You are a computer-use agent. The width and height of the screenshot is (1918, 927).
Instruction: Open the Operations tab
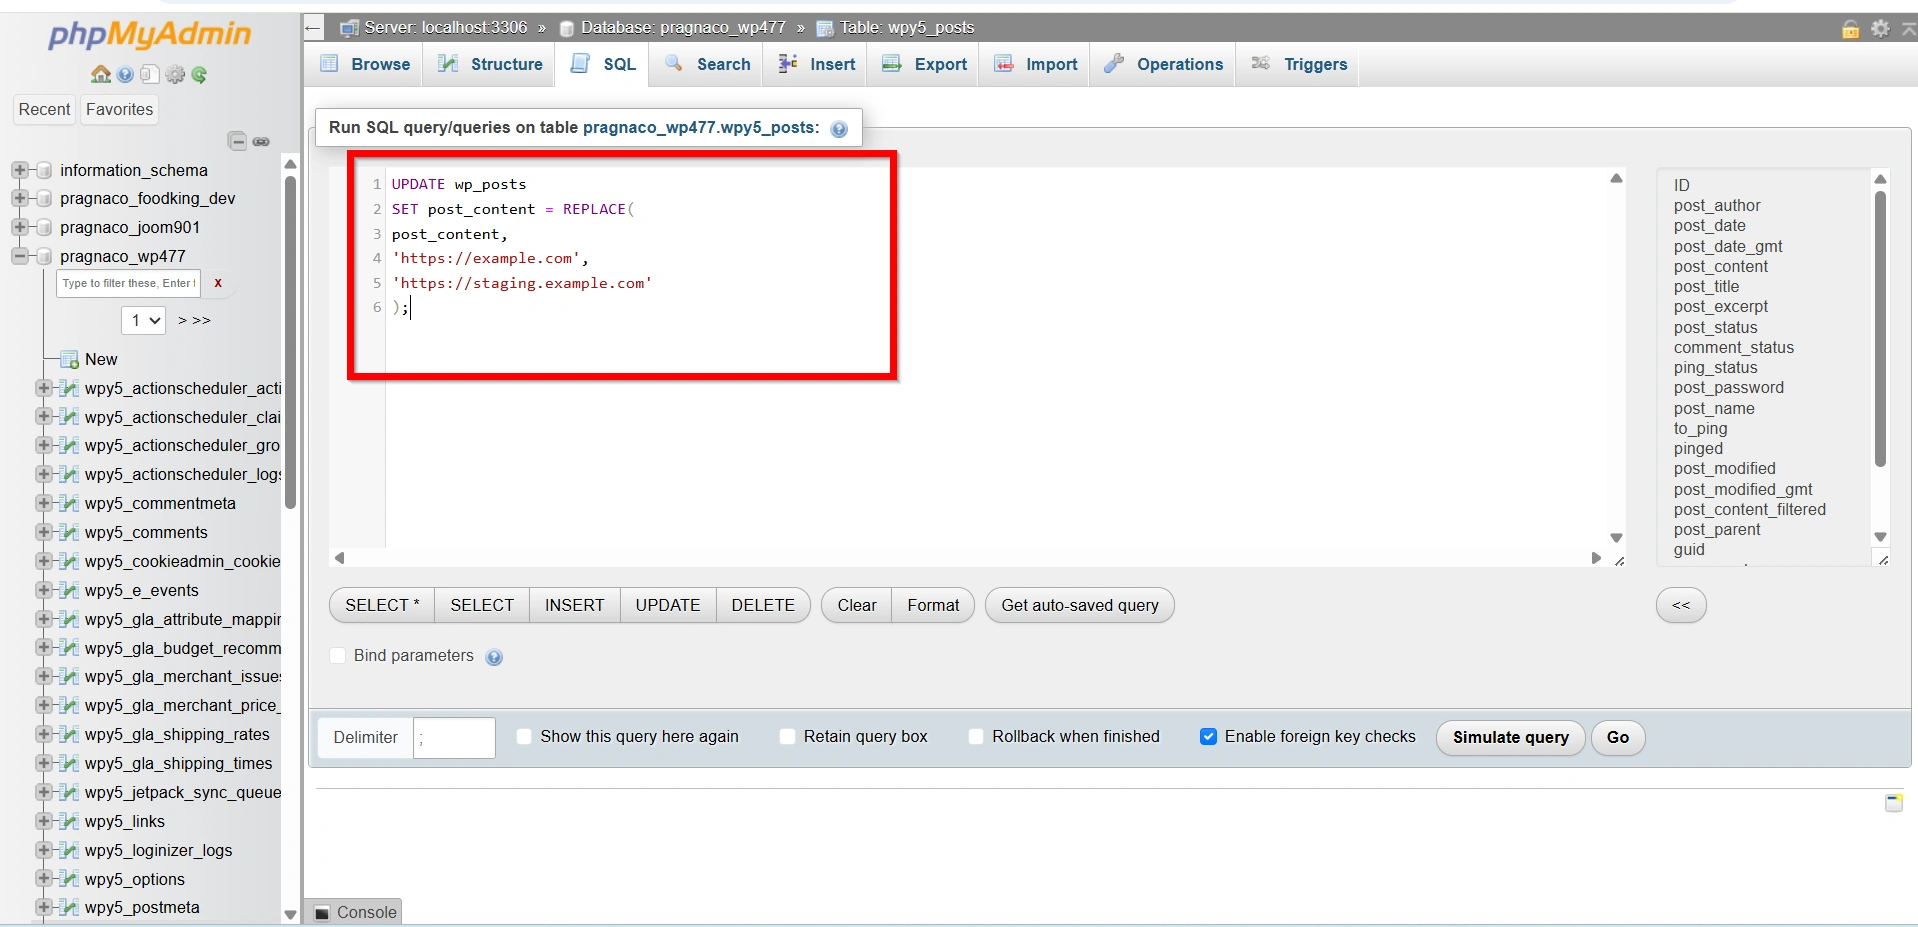(1163, 65)
